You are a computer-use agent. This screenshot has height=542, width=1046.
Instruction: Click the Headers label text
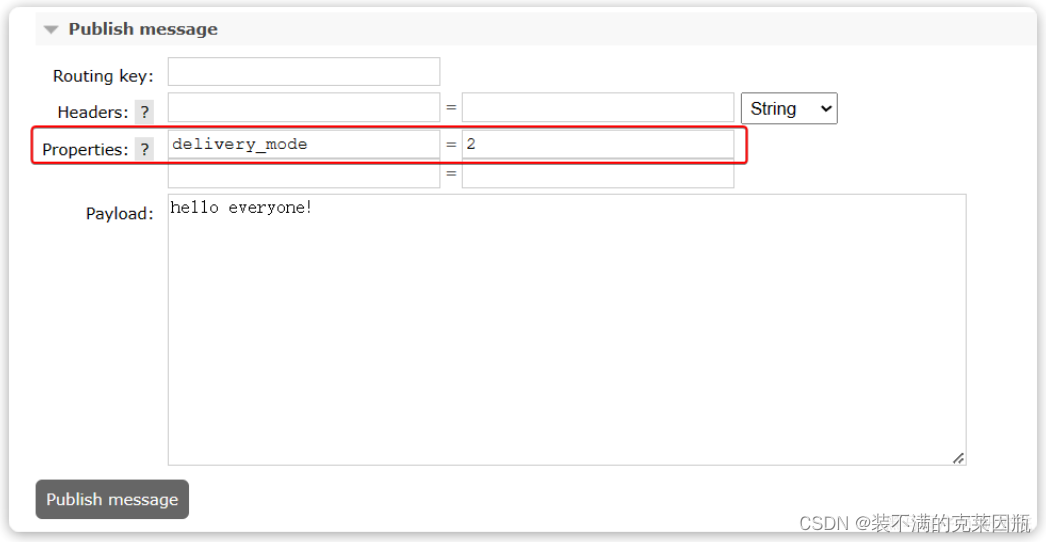click(92, 112)
